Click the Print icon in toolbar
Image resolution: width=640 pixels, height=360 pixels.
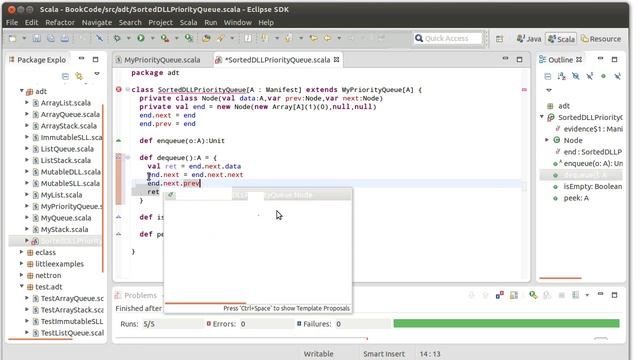coord(64,38)
